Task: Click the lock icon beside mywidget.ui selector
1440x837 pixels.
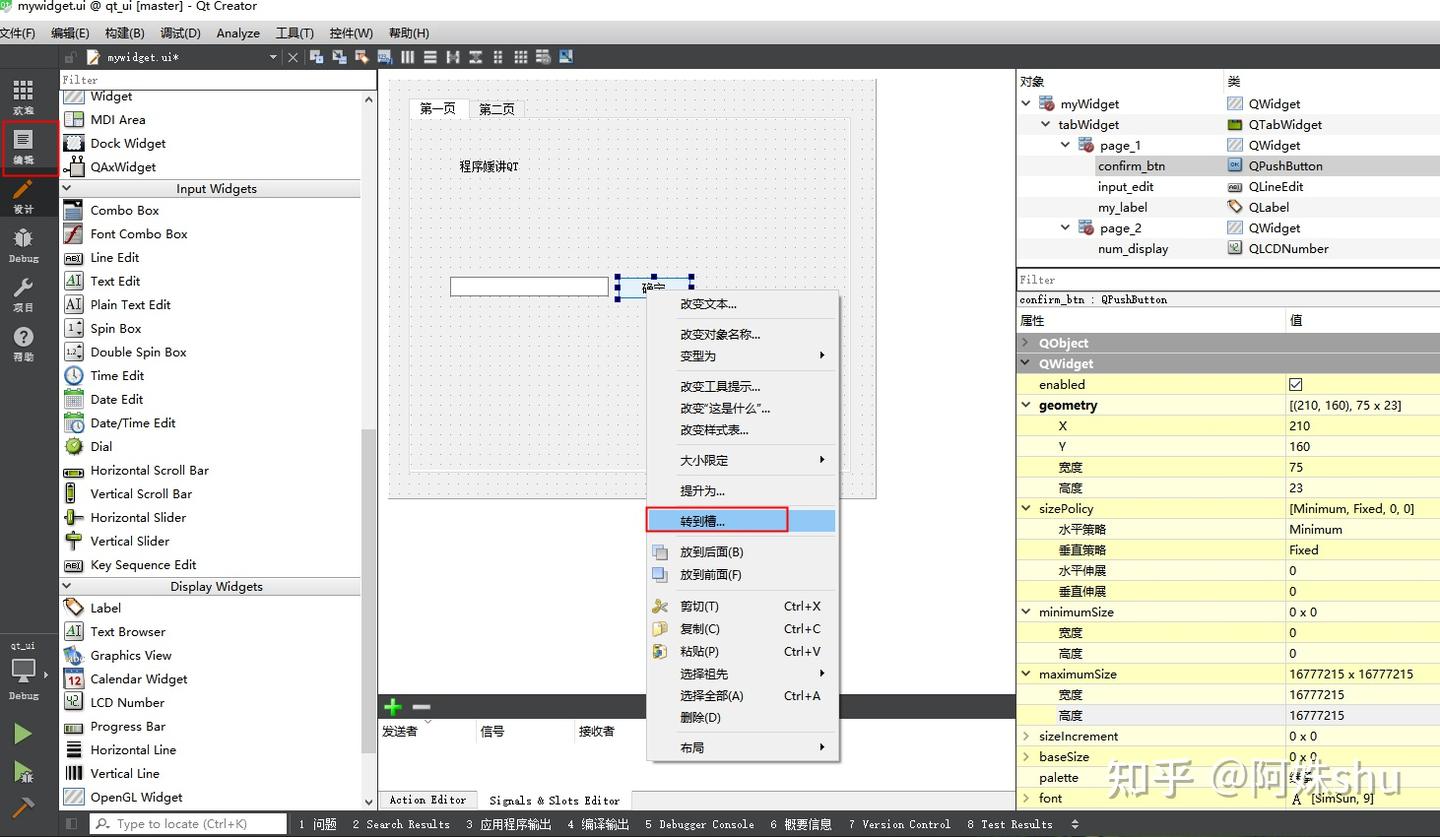Action: [x=68, y=58]
